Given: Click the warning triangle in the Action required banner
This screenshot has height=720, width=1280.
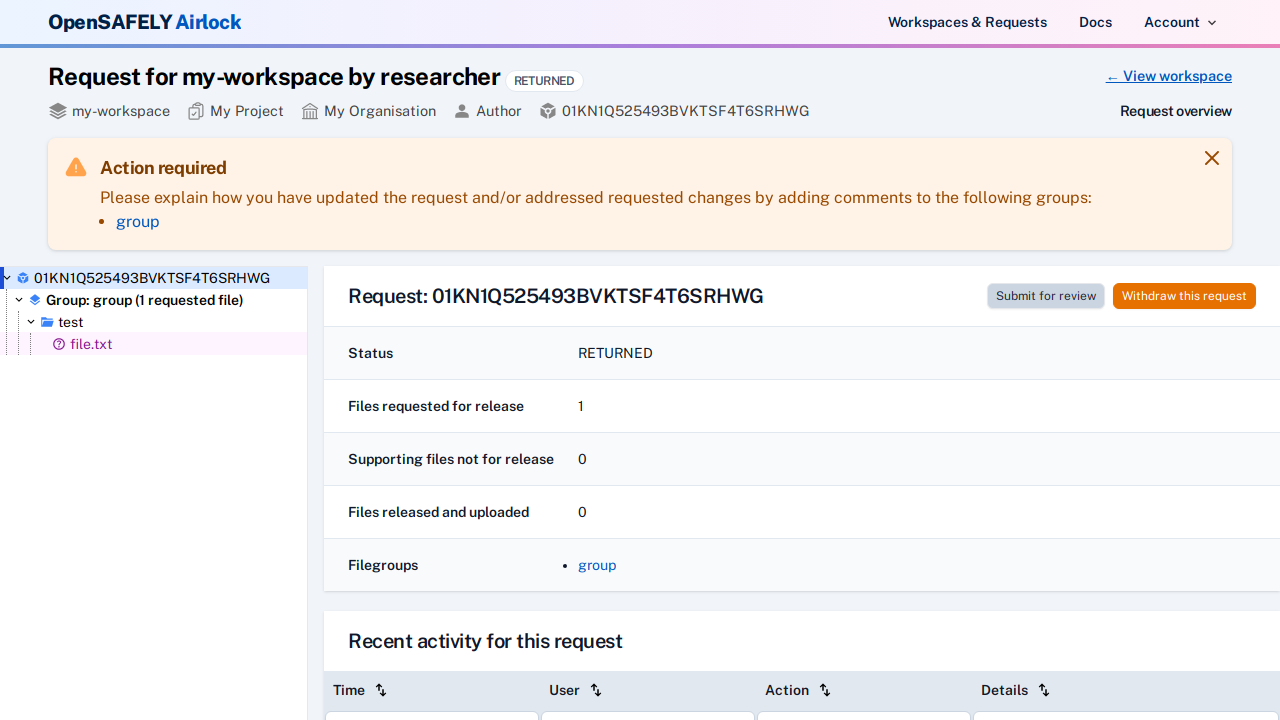Looking at the screenshot, I should (75, 167).
